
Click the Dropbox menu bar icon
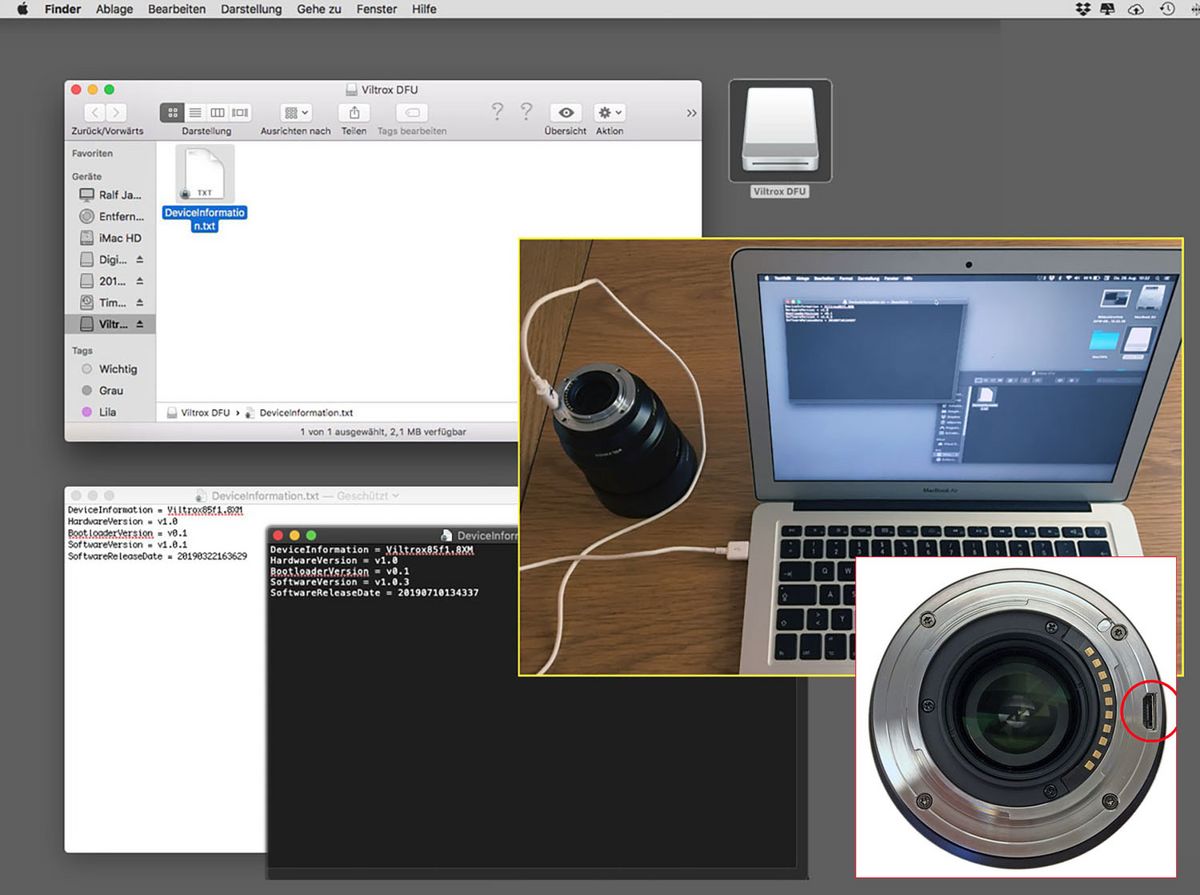pyautogui.click(x=1083, y=9)
